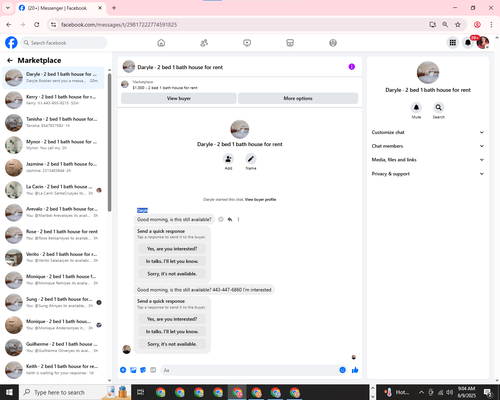This screenshot has height=400, width=500.
Task: Send a thumbs up like
Action: pos(355,370)
